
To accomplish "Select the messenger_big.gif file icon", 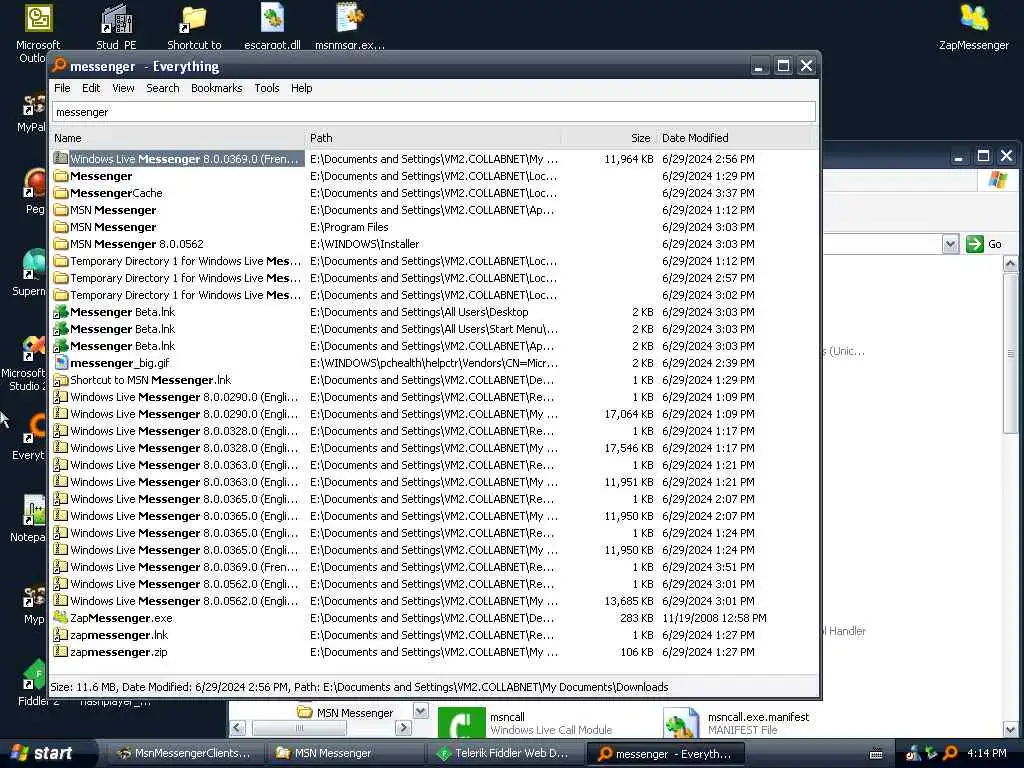I will [x=61, y=362].
